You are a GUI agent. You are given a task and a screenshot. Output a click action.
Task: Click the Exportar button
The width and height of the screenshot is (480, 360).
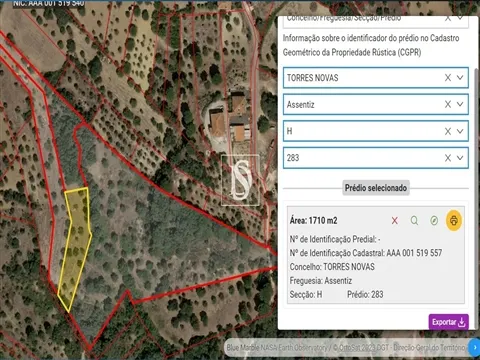point(449,322)
